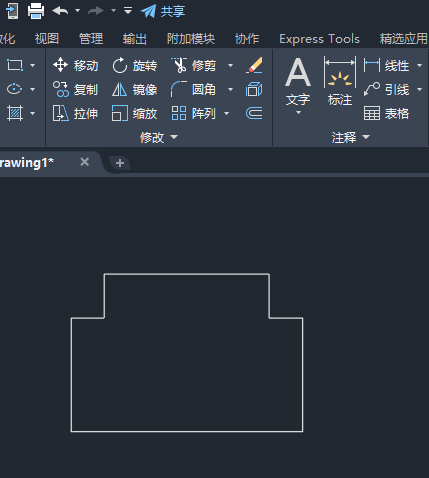Expand the Rectangle tool dropdown arrow
The height and width of the screenshot is (478, 429).
(32, 65)
